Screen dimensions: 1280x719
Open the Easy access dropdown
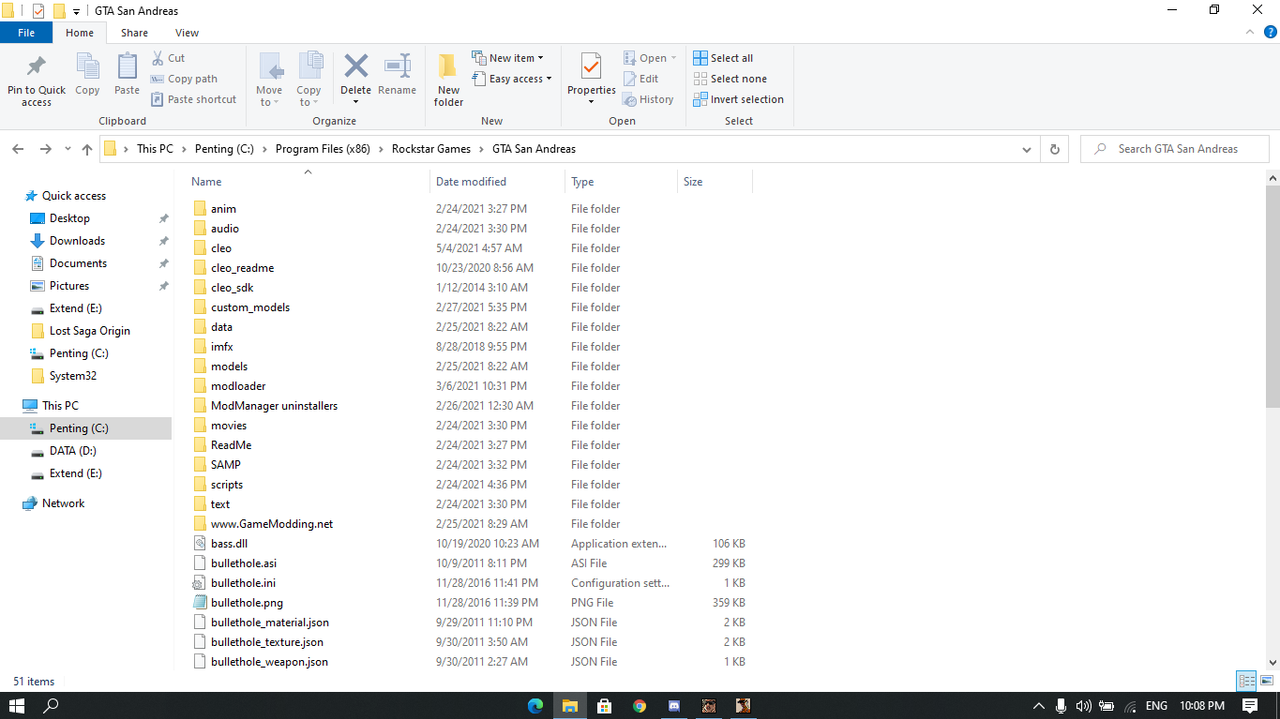pyautogui.click(x=512, y=79)
